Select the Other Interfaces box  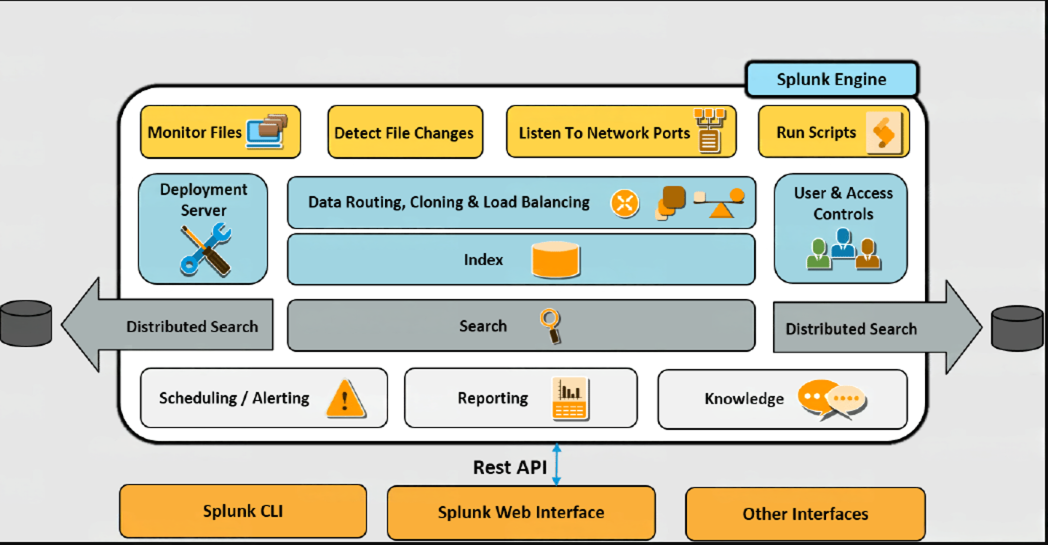805,514
